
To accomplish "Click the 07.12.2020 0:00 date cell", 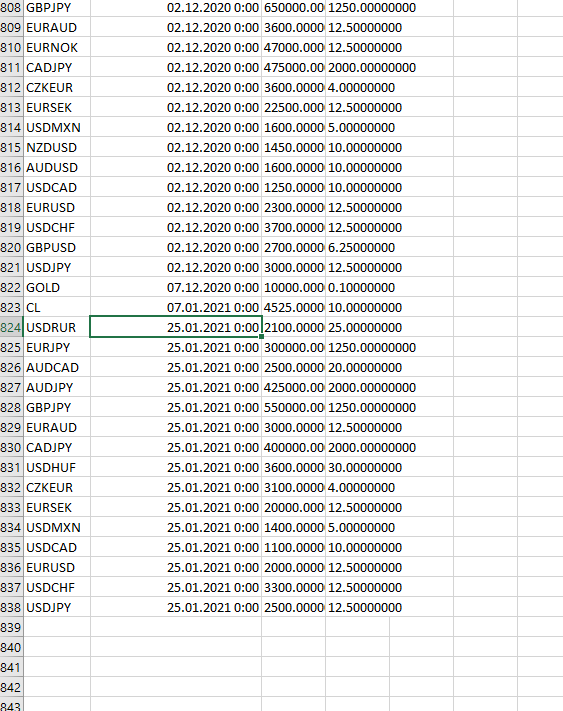I will (176, 287).
